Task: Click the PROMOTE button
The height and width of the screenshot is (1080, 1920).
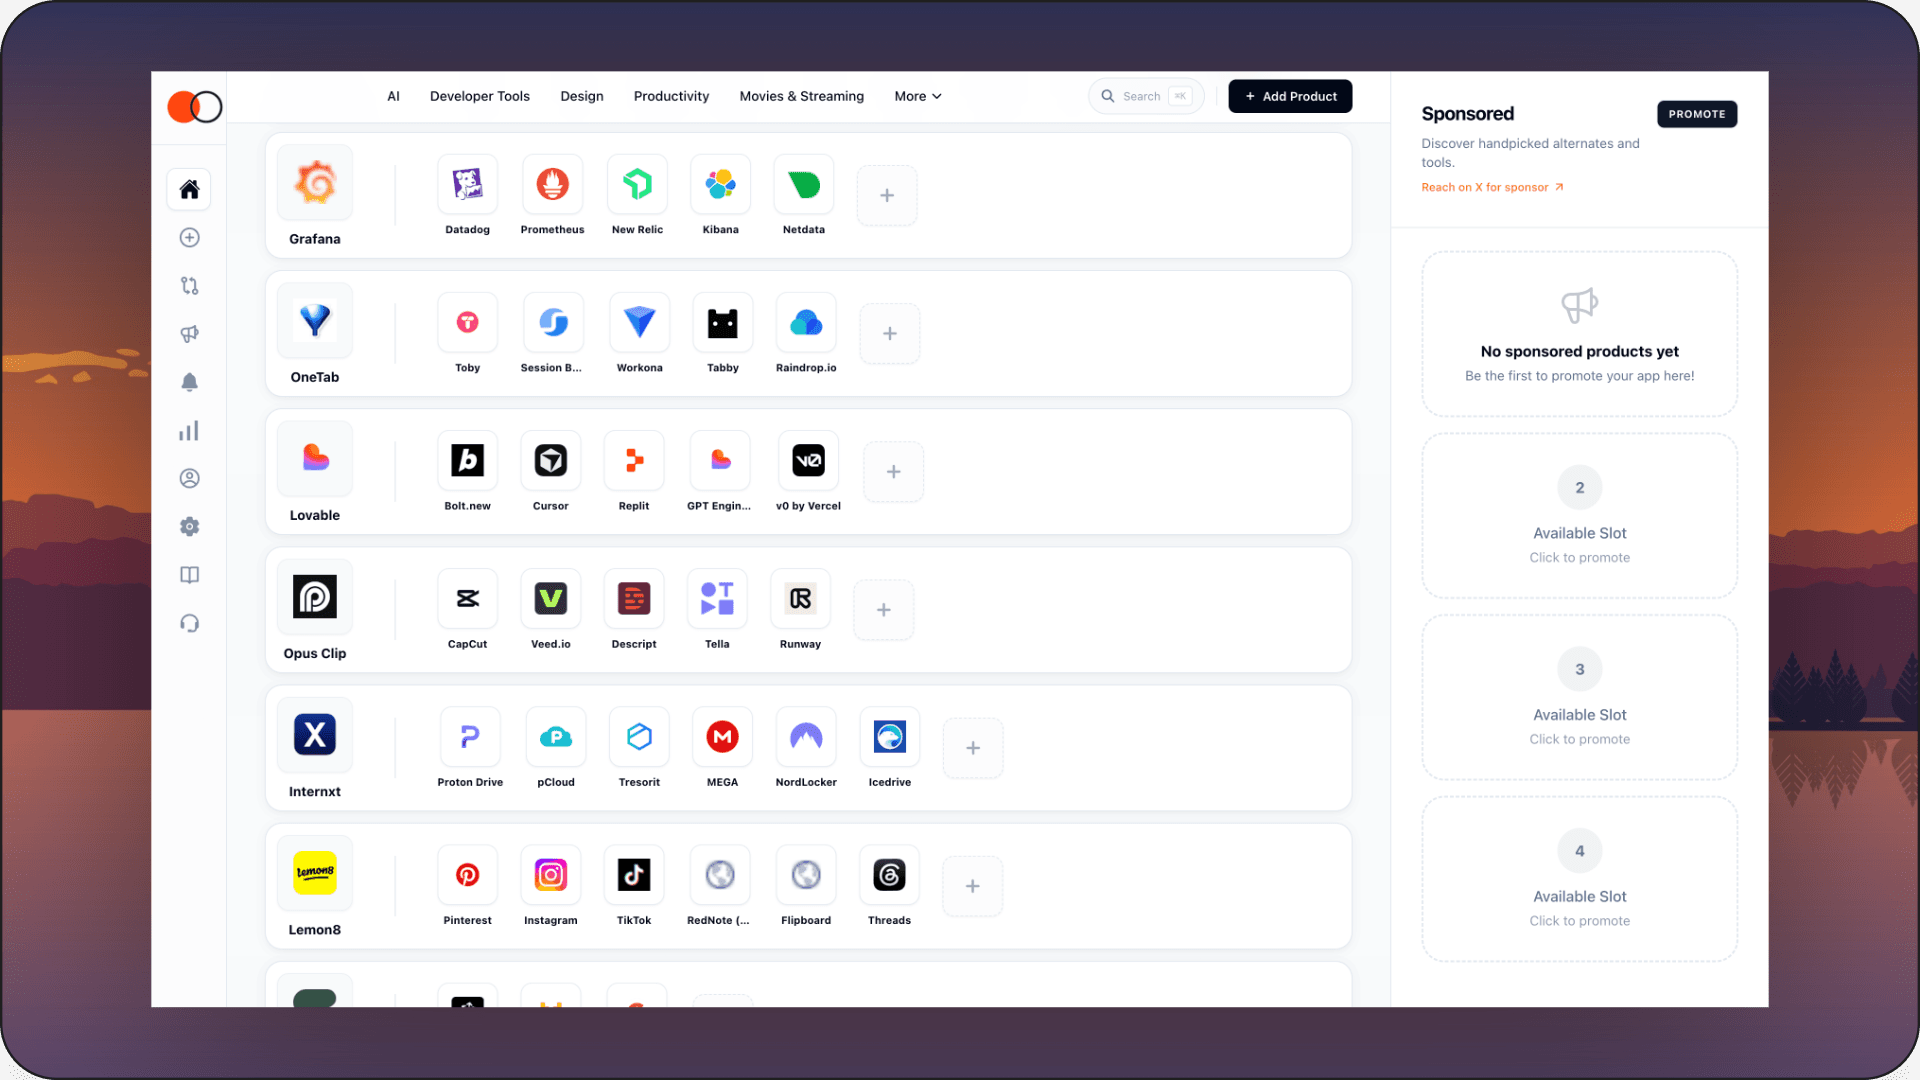Action: pyautogui.click(x=1697, y=114)
